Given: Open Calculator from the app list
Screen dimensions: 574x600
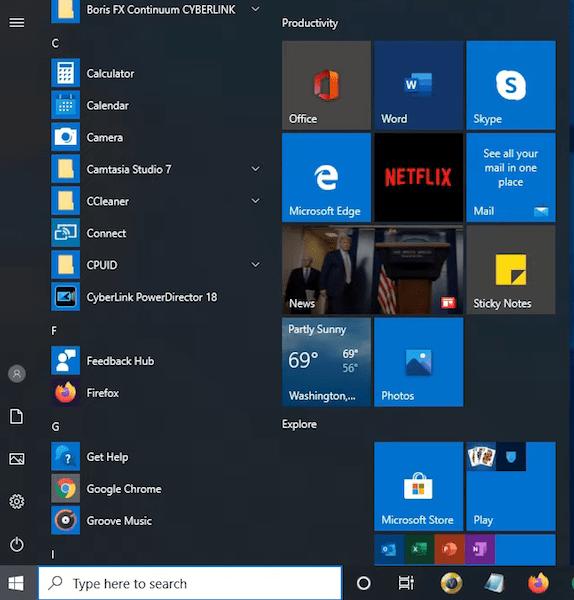Looking at the screenshot, I should [x=157, y=73].
